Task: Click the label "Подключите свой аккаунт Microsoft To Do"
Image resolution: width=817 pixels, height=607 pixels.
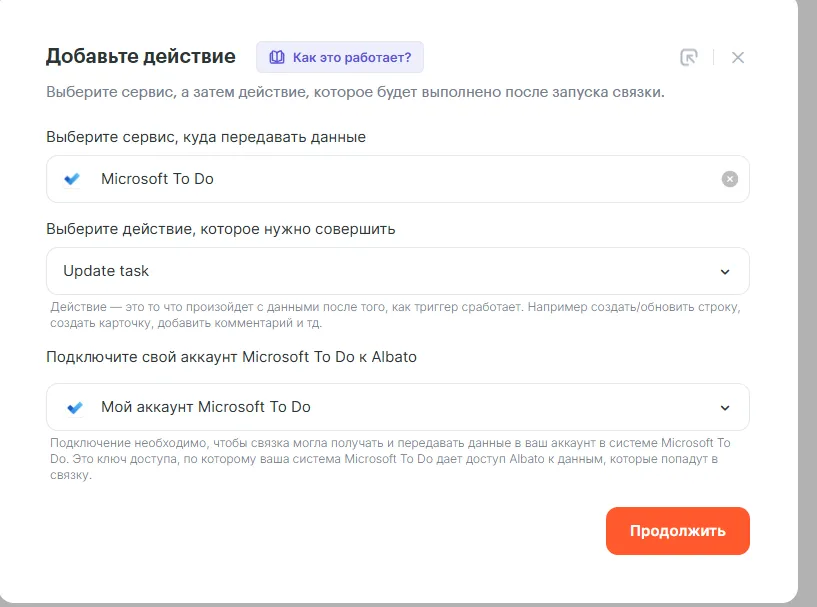Action: click(231, 357)
